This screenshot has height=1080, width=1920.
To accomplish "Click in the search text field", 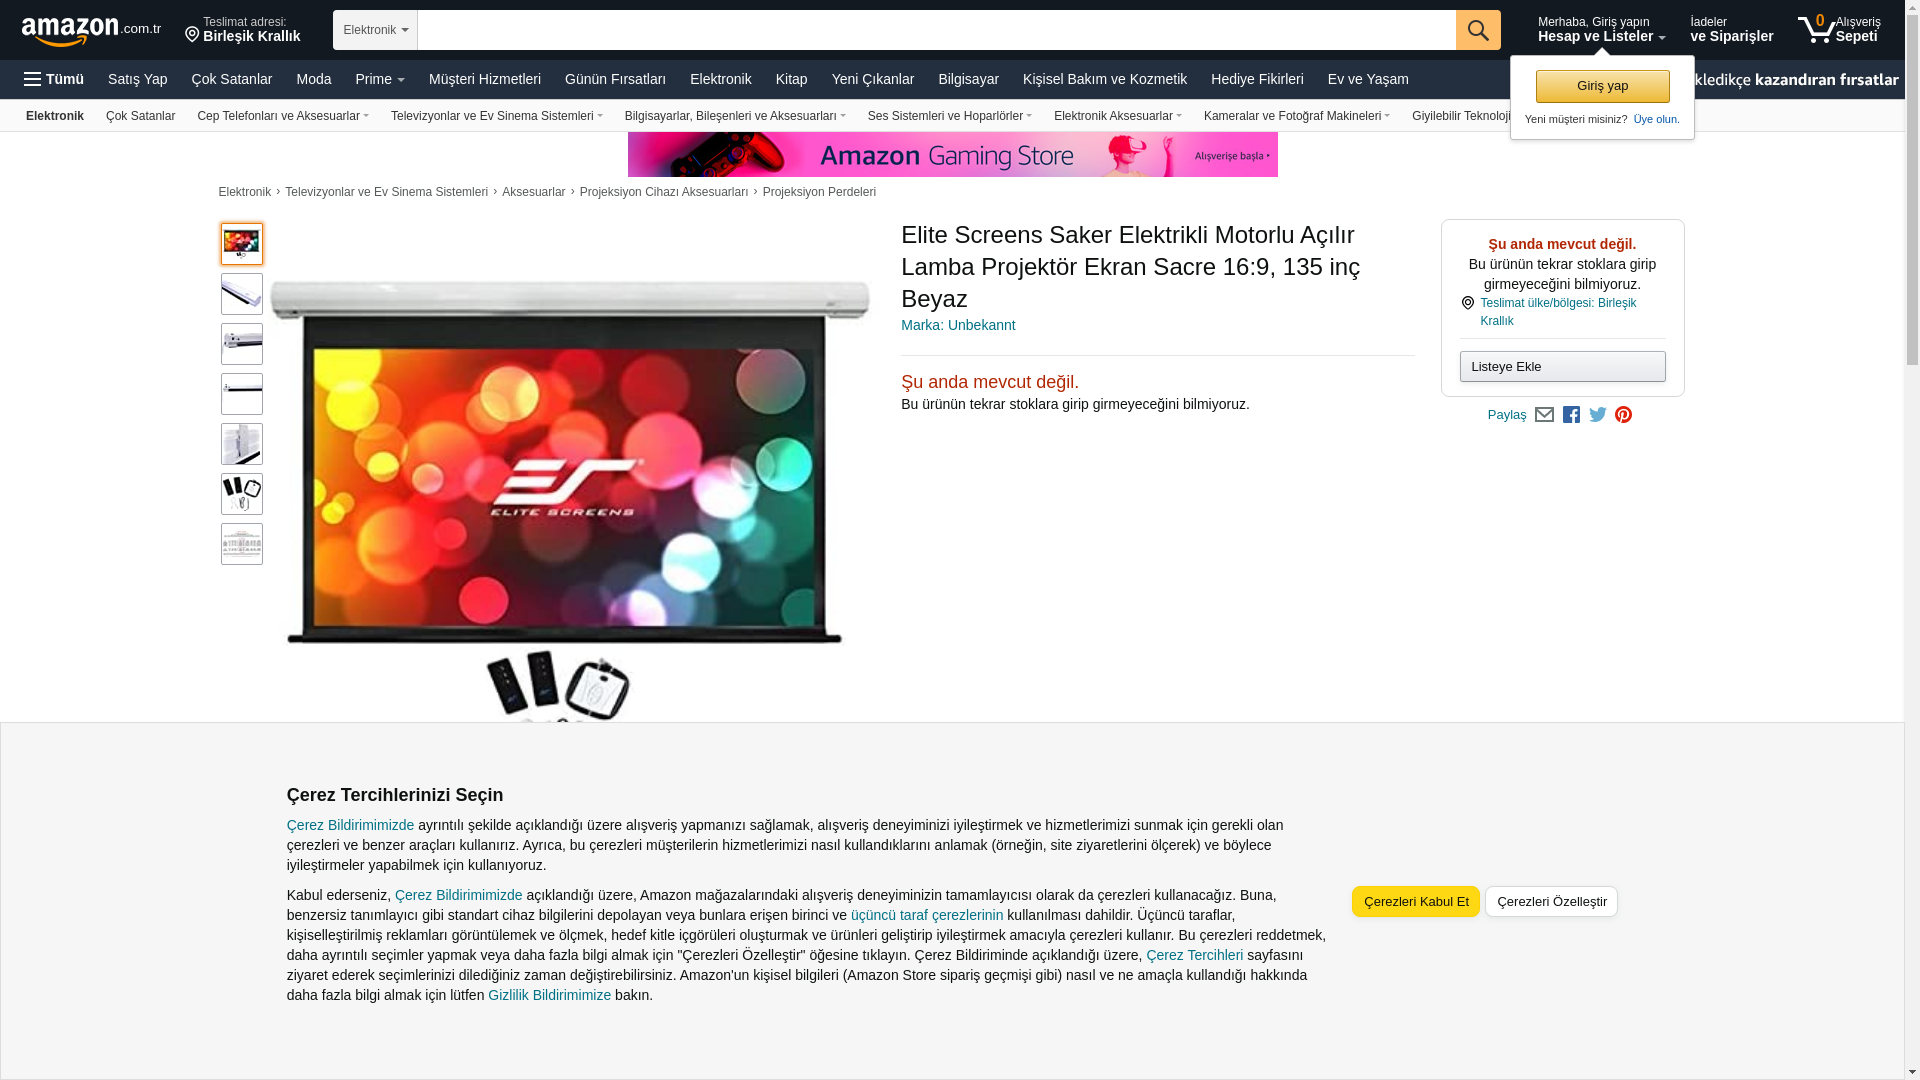I will (x=936, y=30).
